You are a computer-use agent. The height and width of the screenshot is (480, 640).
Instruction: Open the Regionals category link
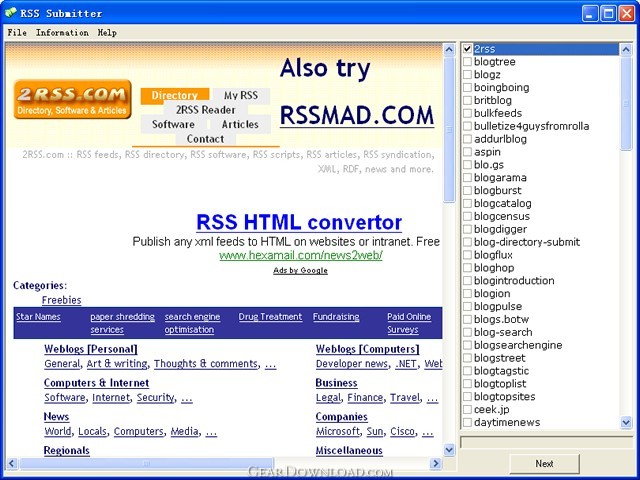67,451
